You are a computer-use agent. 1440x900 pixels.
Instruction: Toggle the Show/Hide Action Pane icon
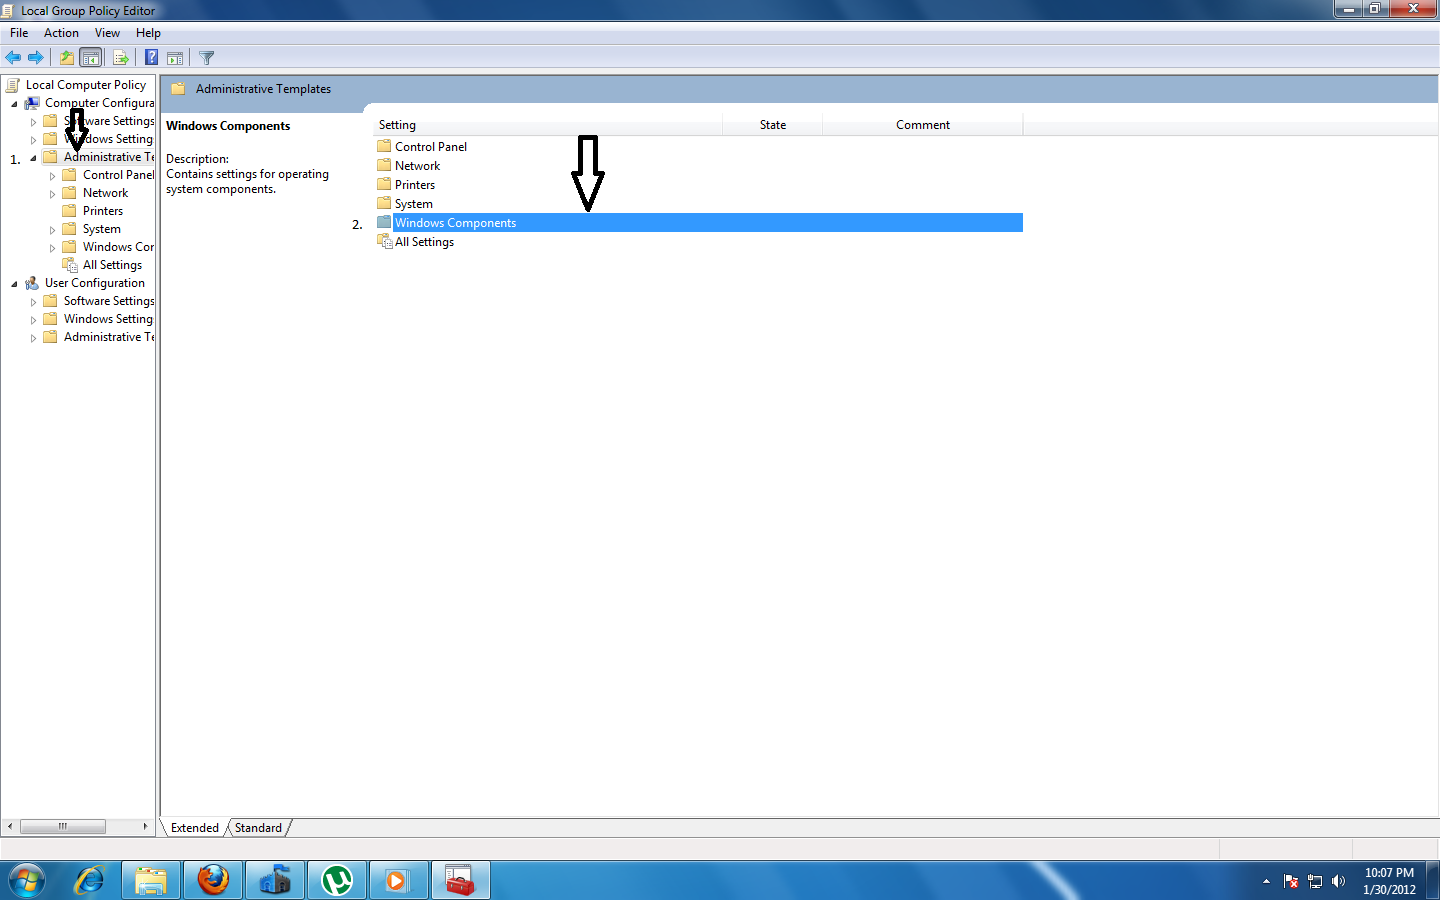tap(175, 58)
